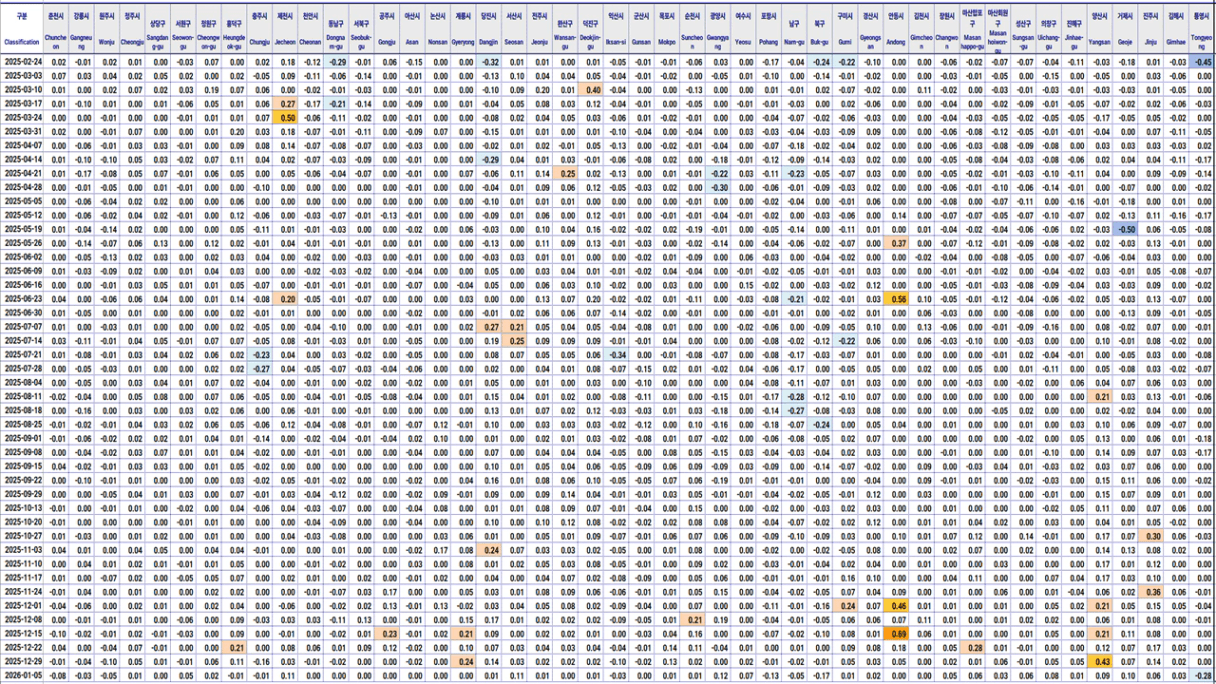Screen dimensions: 1216x684
Task: Click the Classification header cell
Action: coord(22,29)
